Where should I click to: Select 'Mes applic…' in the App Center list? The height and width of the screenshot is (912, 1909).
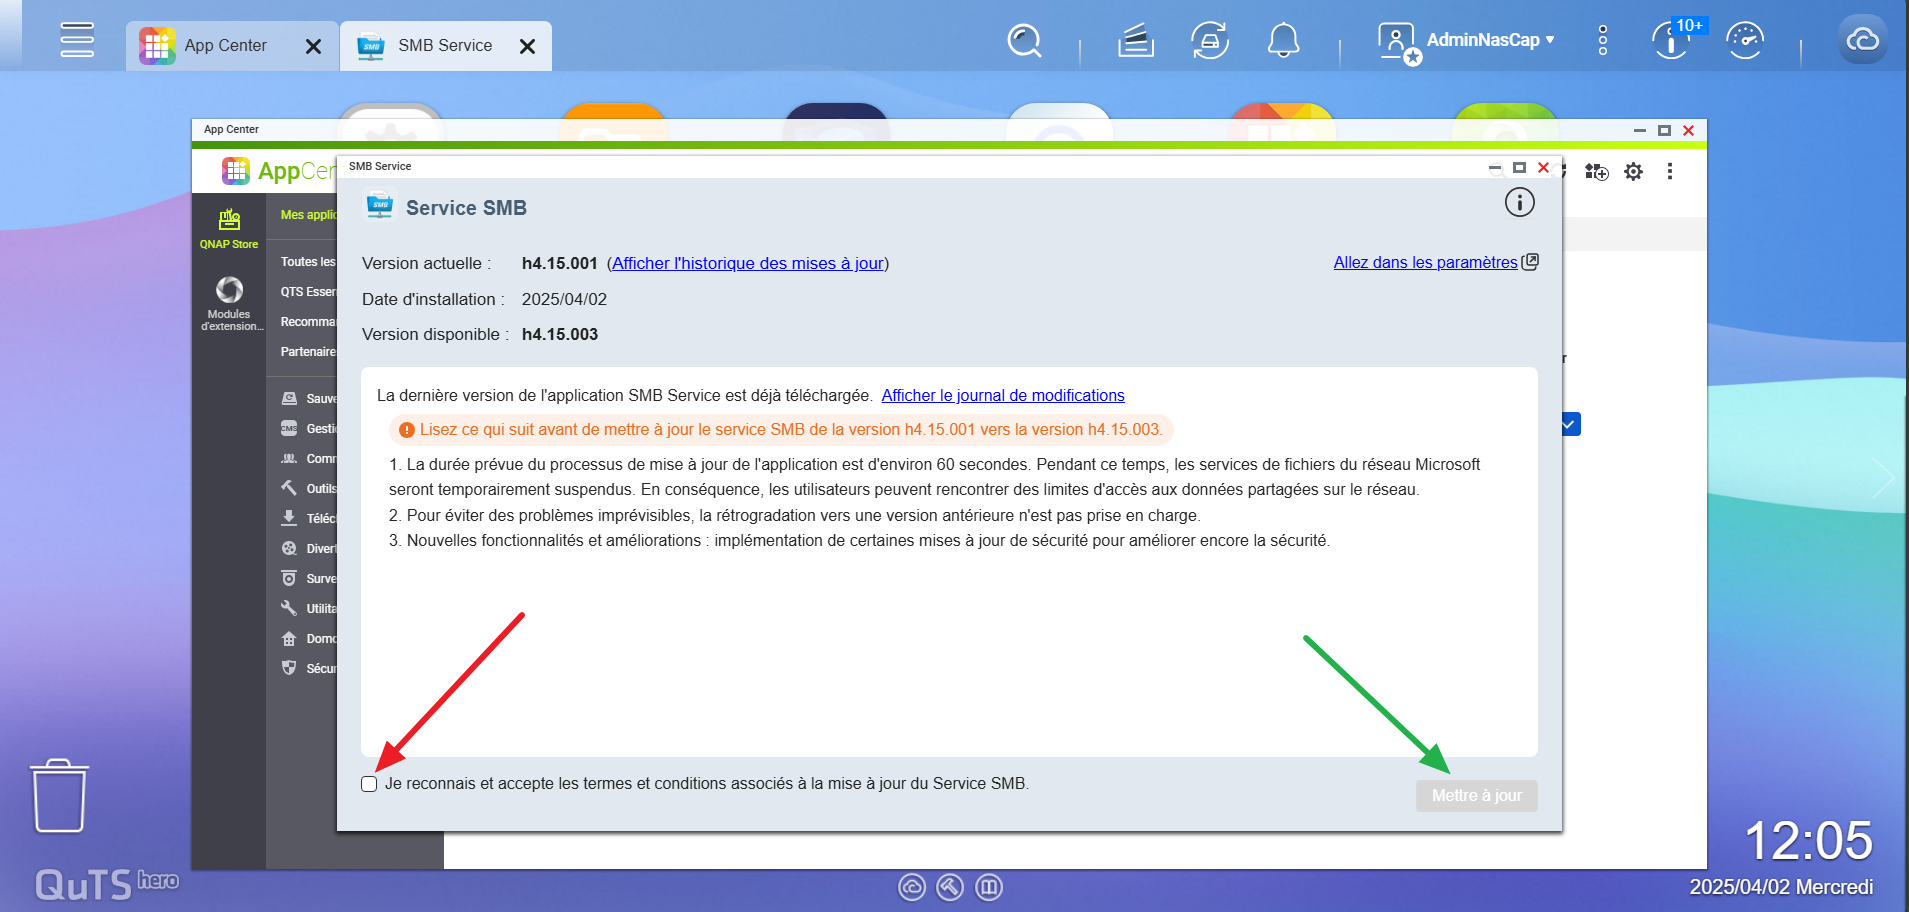pos(307,215)
